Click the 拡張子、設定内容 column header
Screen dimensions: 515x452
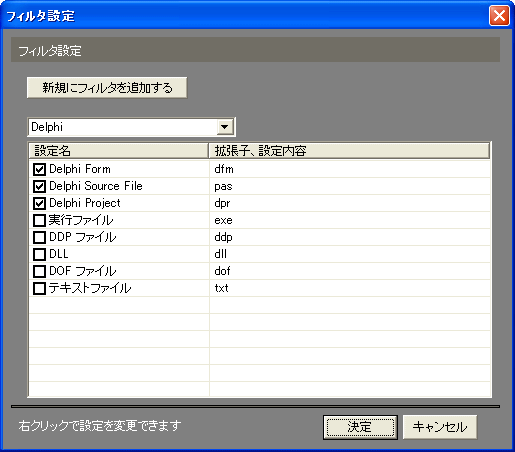click(349, 151)
